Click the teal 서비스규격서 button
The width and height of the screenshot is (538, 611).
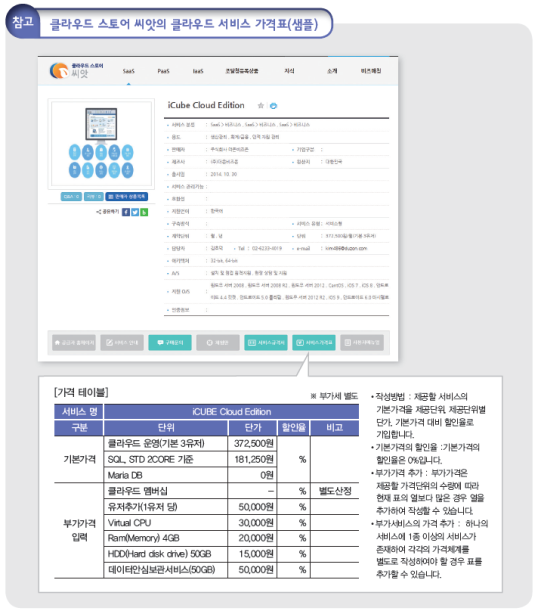(266, 343)
